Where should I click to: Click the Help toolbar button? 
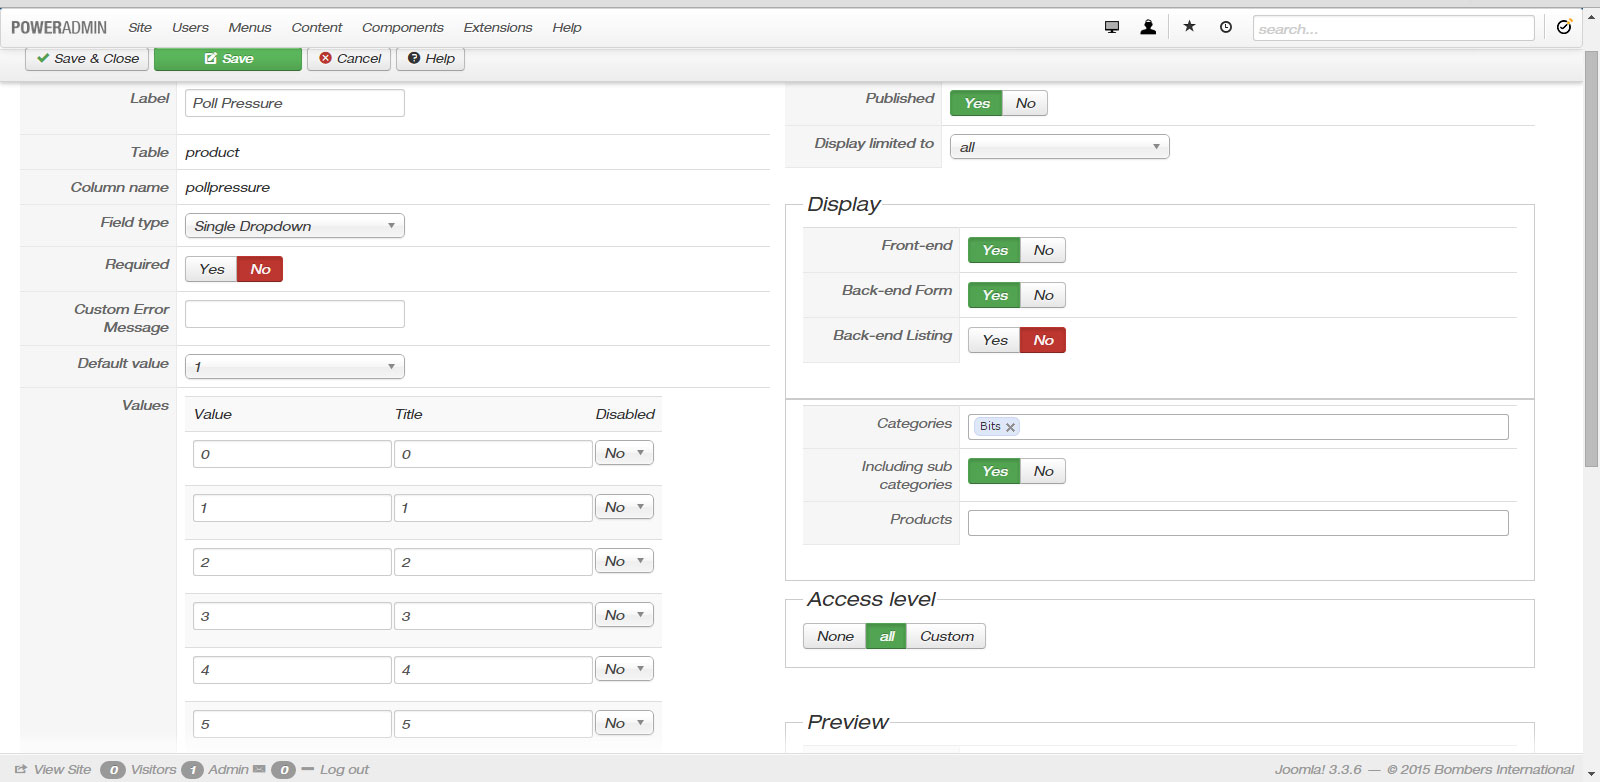point(431,58)
